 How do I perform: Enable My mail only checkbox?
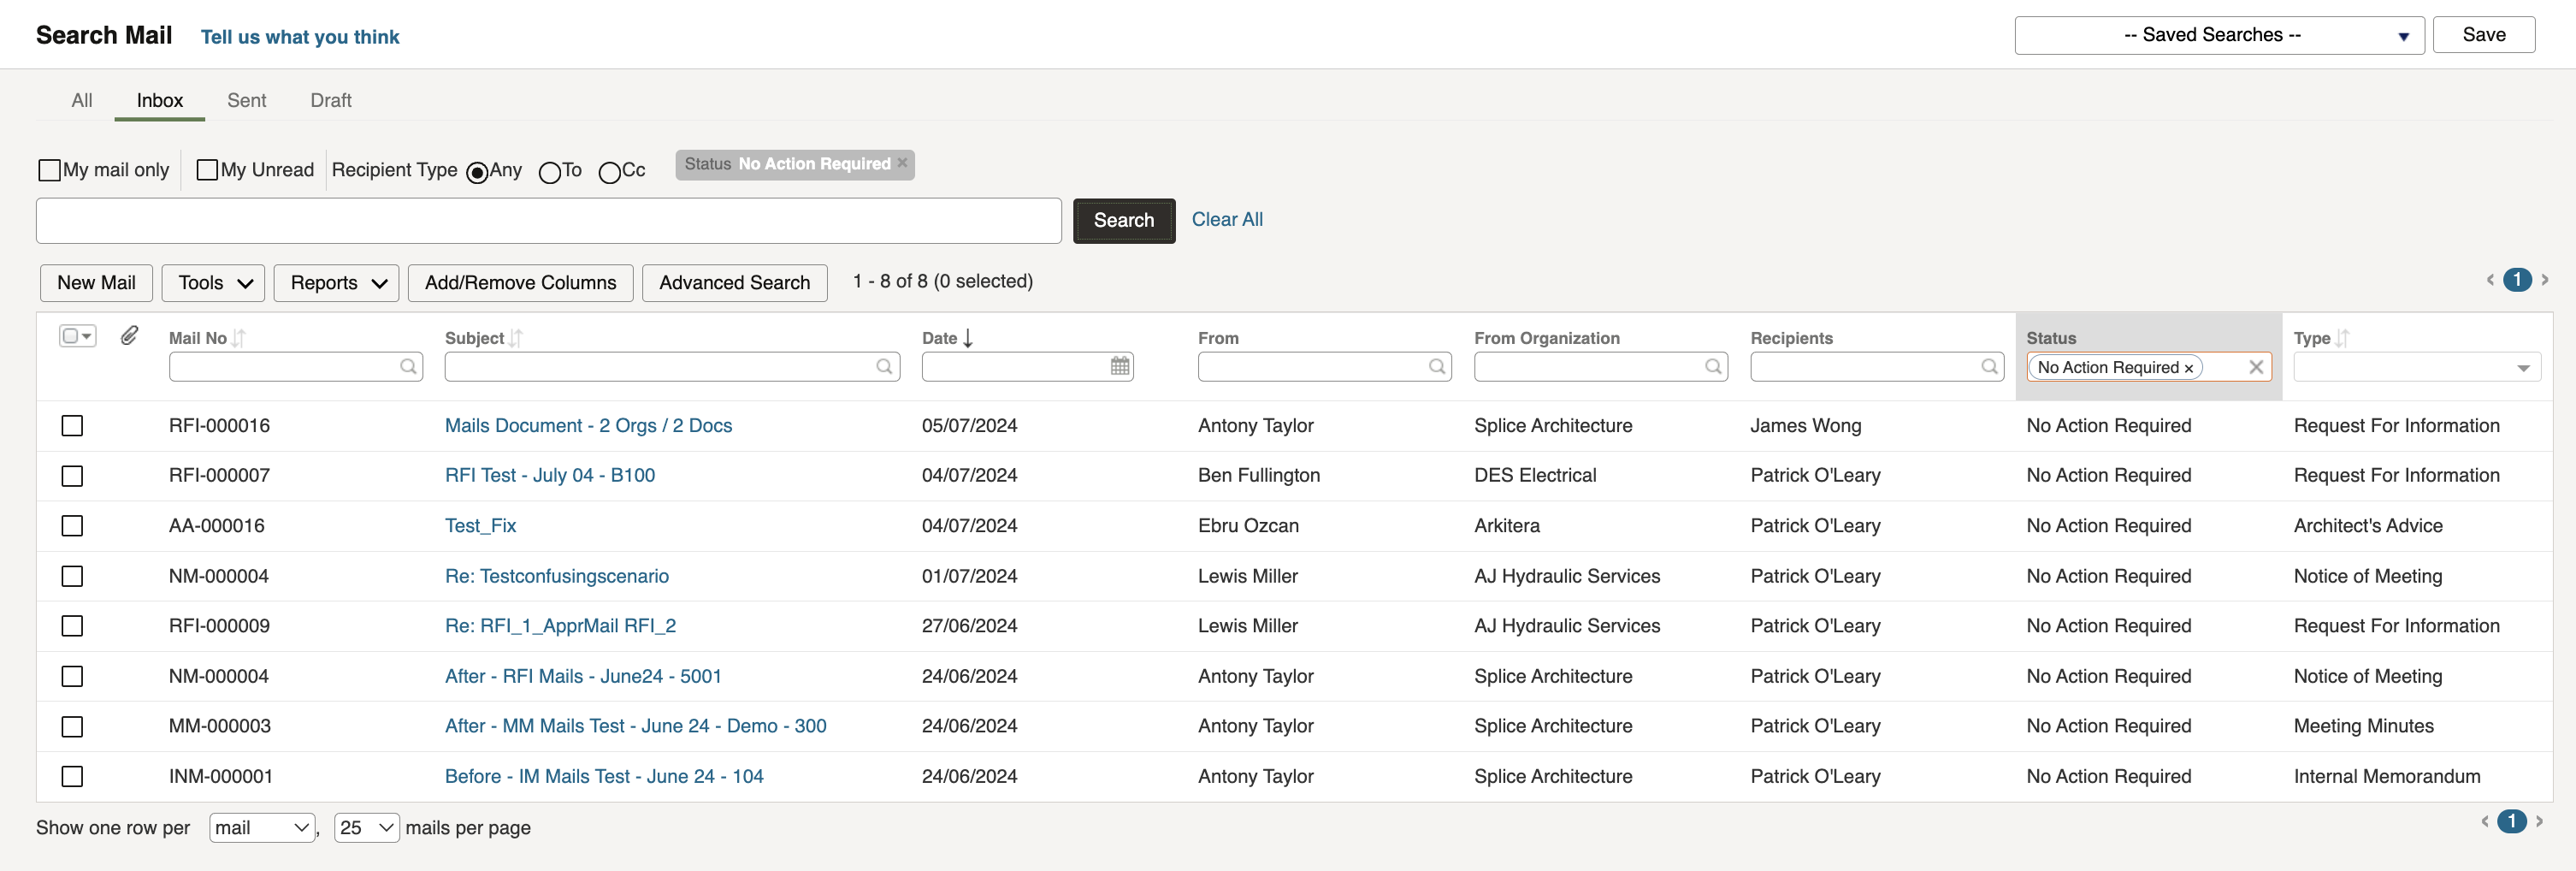coord(49,170)
